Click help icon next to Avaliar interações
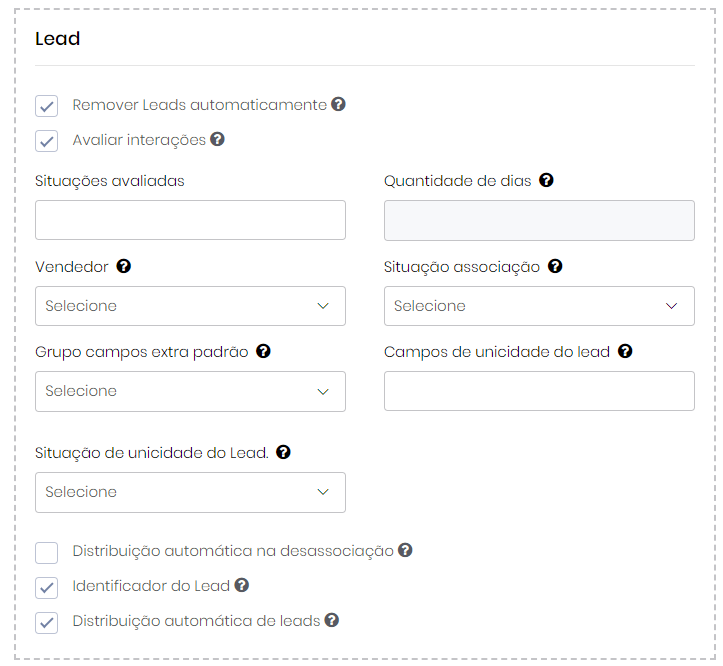 [x=217, y=139]
